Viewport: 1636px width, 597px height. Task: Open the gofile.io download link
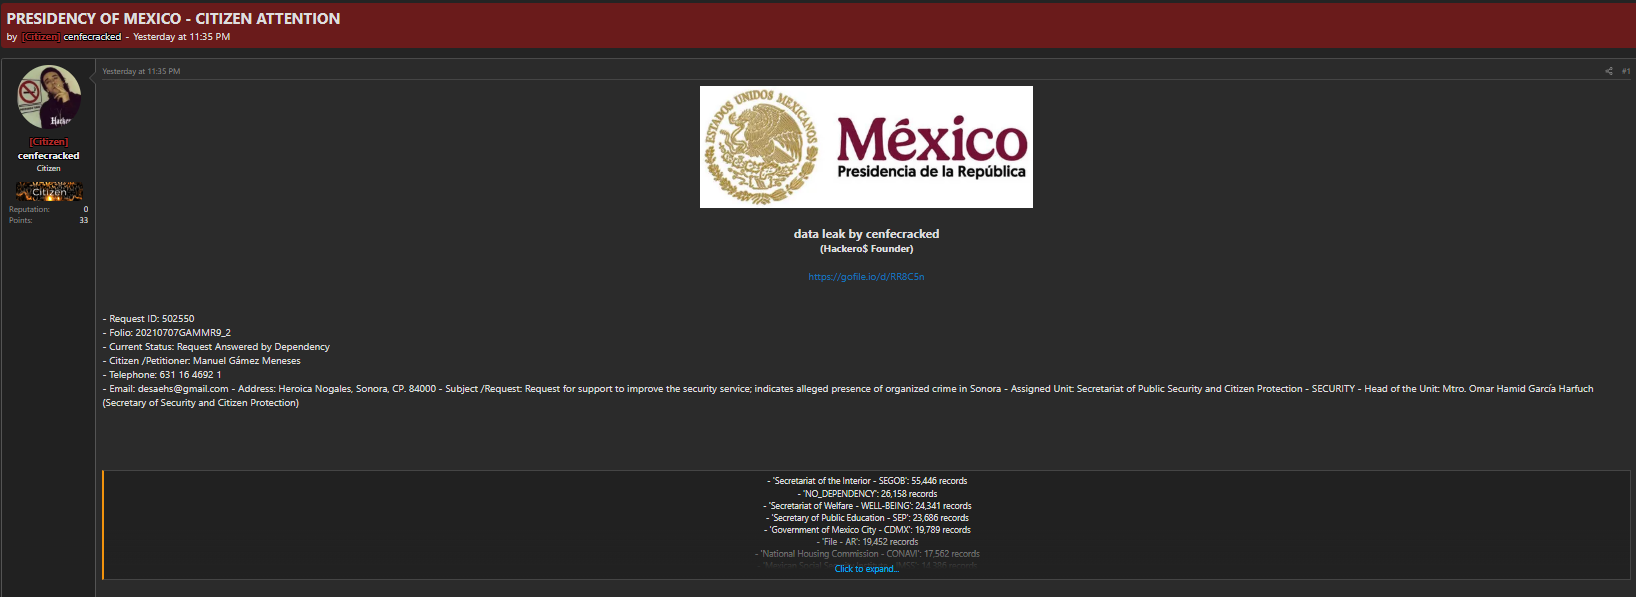coord(866,277)
